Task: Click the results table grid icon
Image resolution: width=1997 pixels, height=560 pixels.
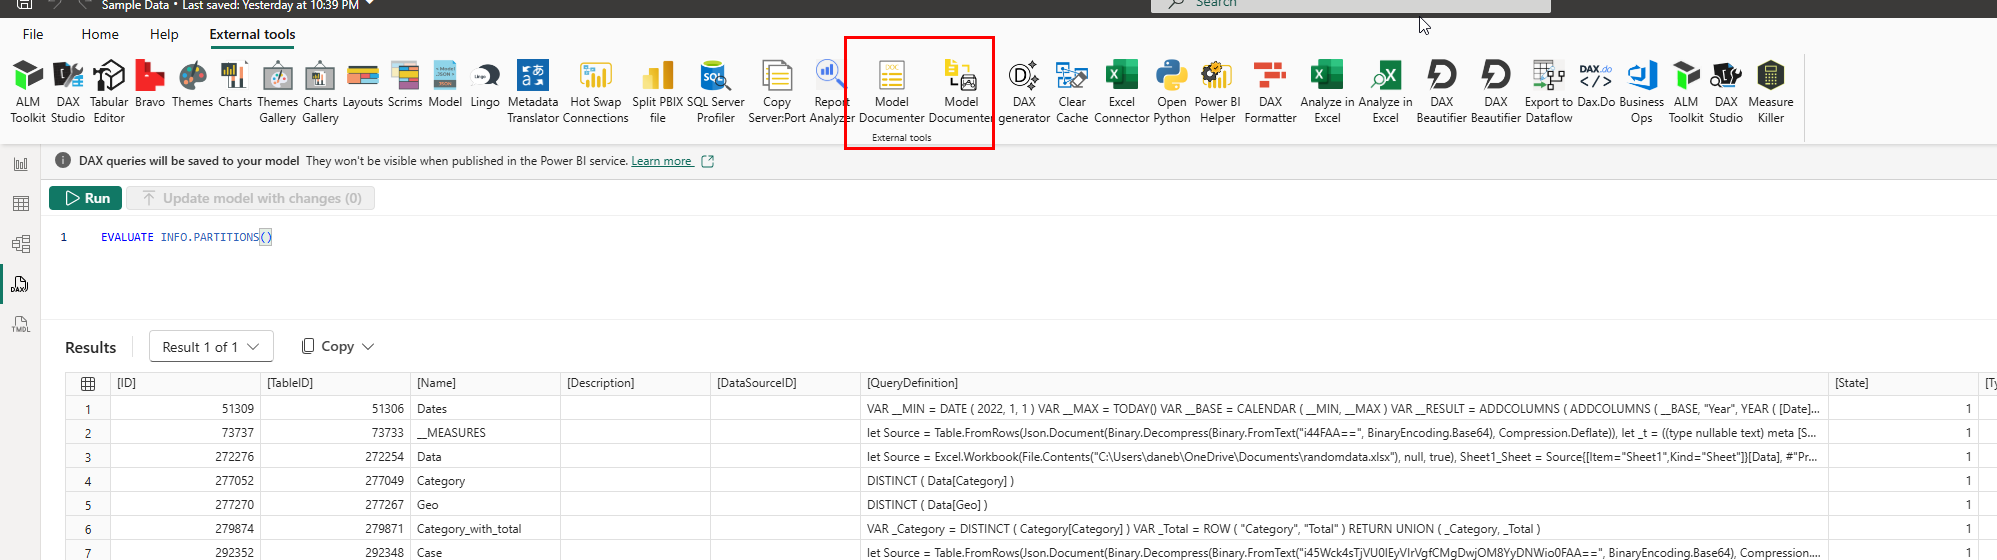Action: coord(88,384)
